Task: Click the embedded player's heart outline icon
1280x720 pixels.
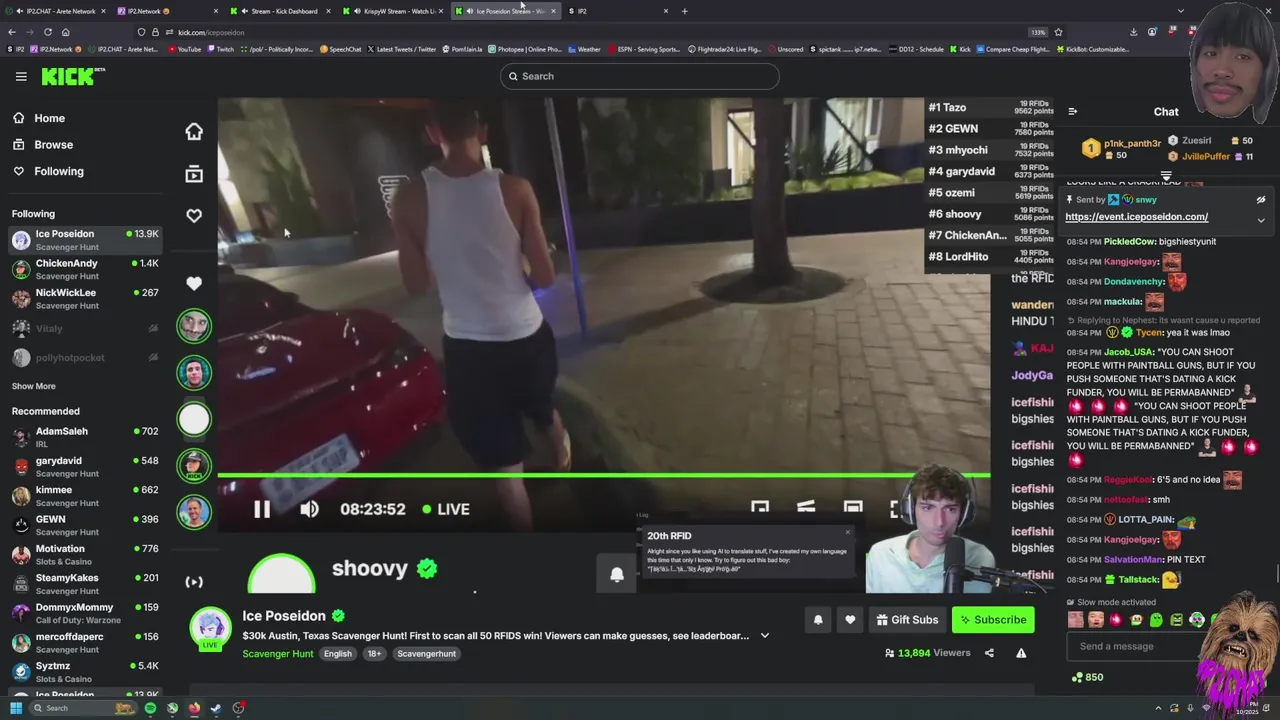Action: tap(194, 216)
